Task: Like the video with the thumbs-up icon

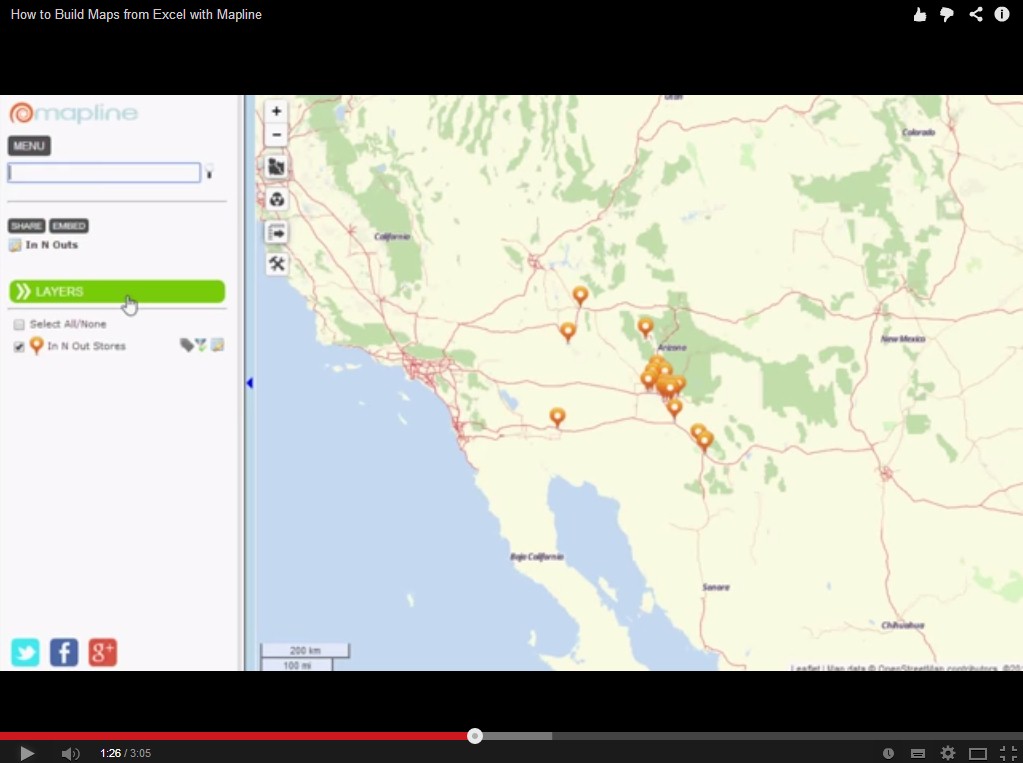Action: point(920,14)
